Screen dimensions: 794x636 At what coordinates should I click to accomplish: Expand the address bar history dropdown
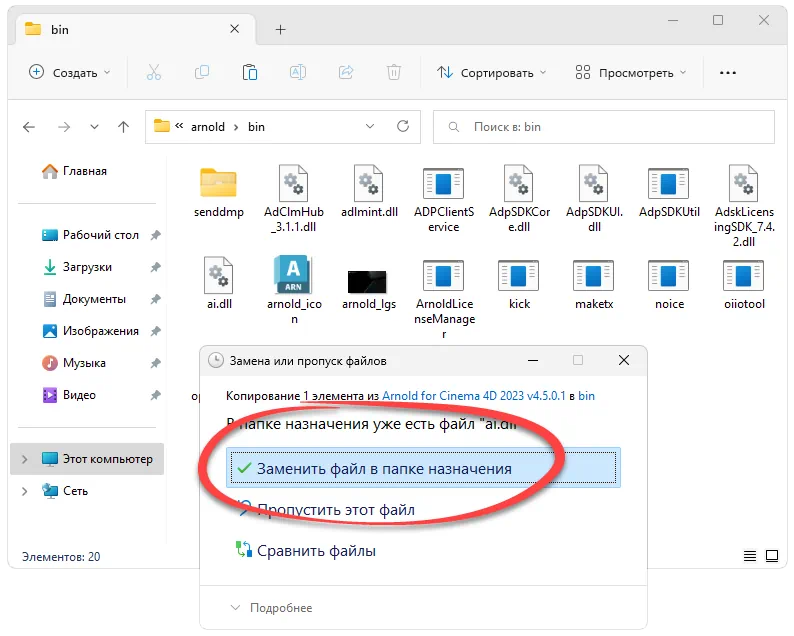pyautogui.click(x=370, y=127)
